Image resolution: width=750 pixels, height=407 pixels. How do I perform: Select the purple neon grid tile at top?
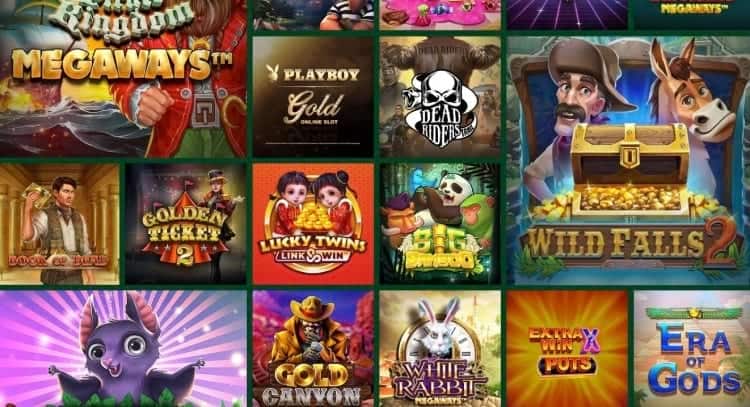pyautogui.click(x=567, y=15)
